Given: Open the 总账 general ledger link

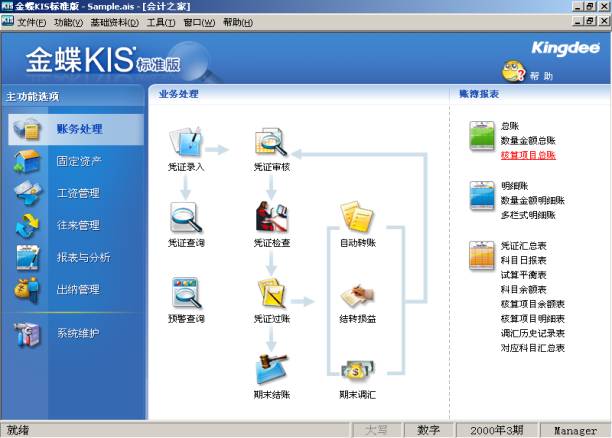Looking at the screenshot, I should (510, 126).
